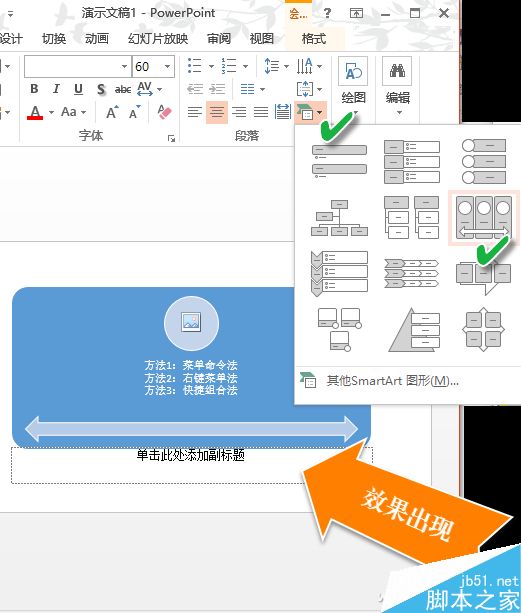Center align text

coord(217,112)
